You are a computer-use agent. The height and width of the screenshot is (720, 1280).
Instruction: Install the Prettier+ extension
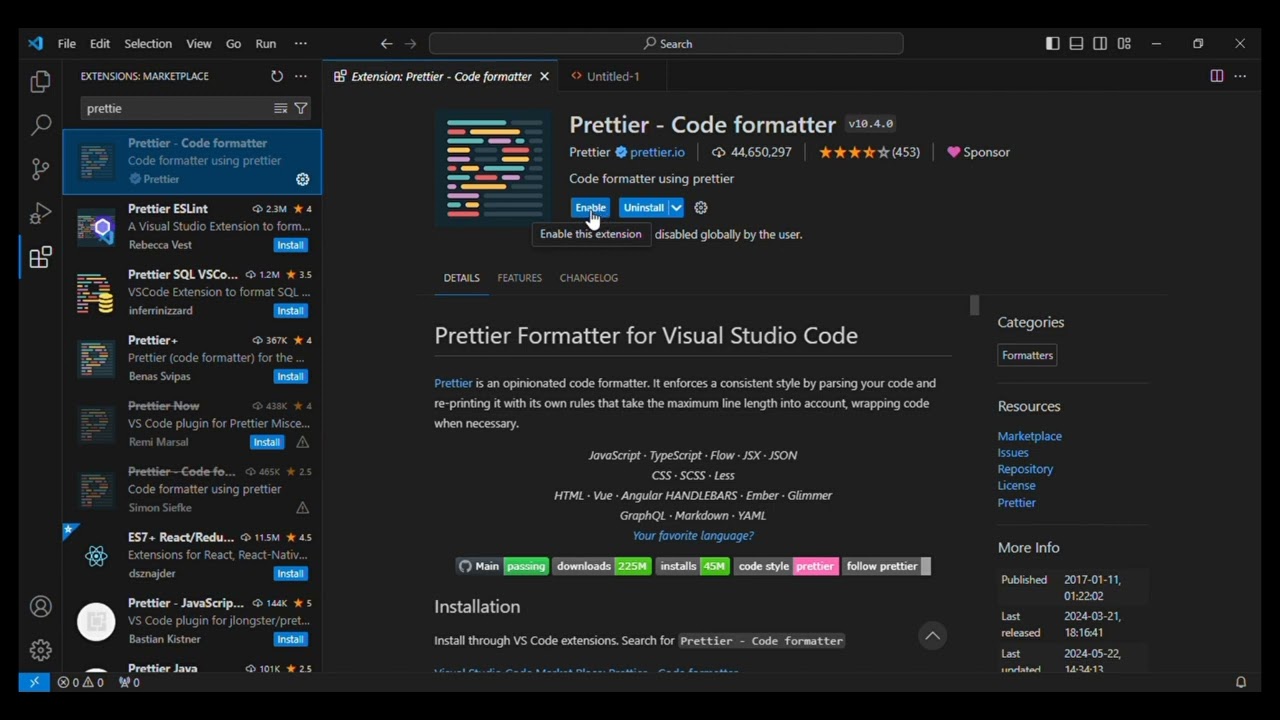click(x=290, y=377)
